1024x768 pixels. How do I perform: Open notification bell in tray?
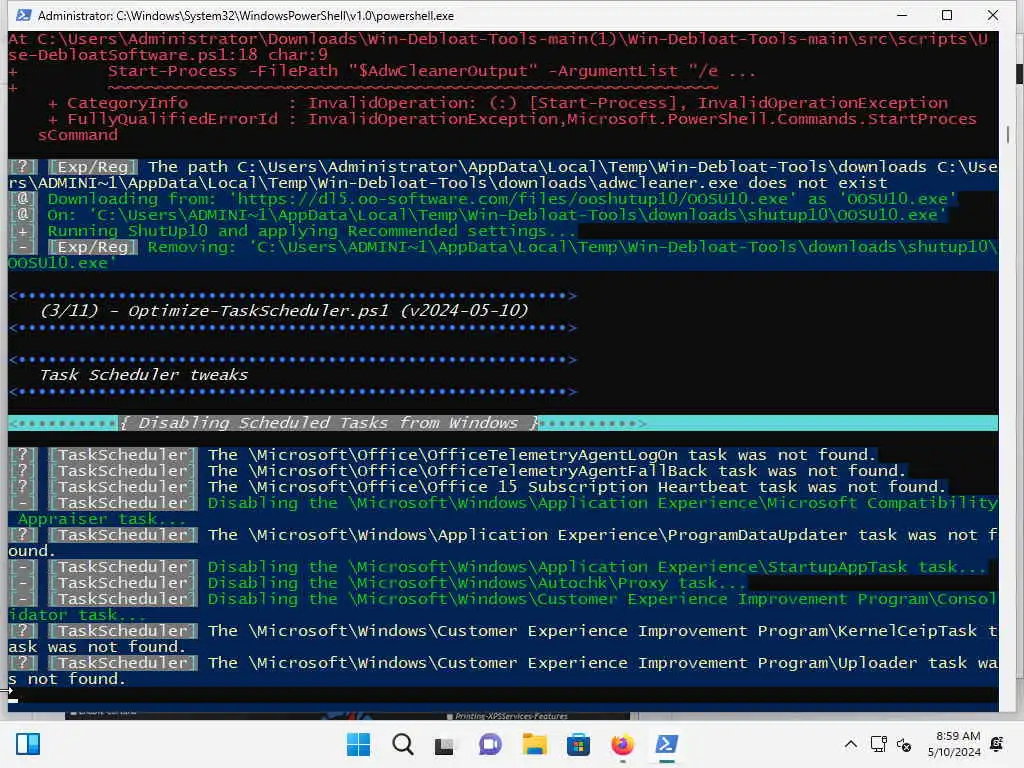pyautogui.click(x=997, y=744)
